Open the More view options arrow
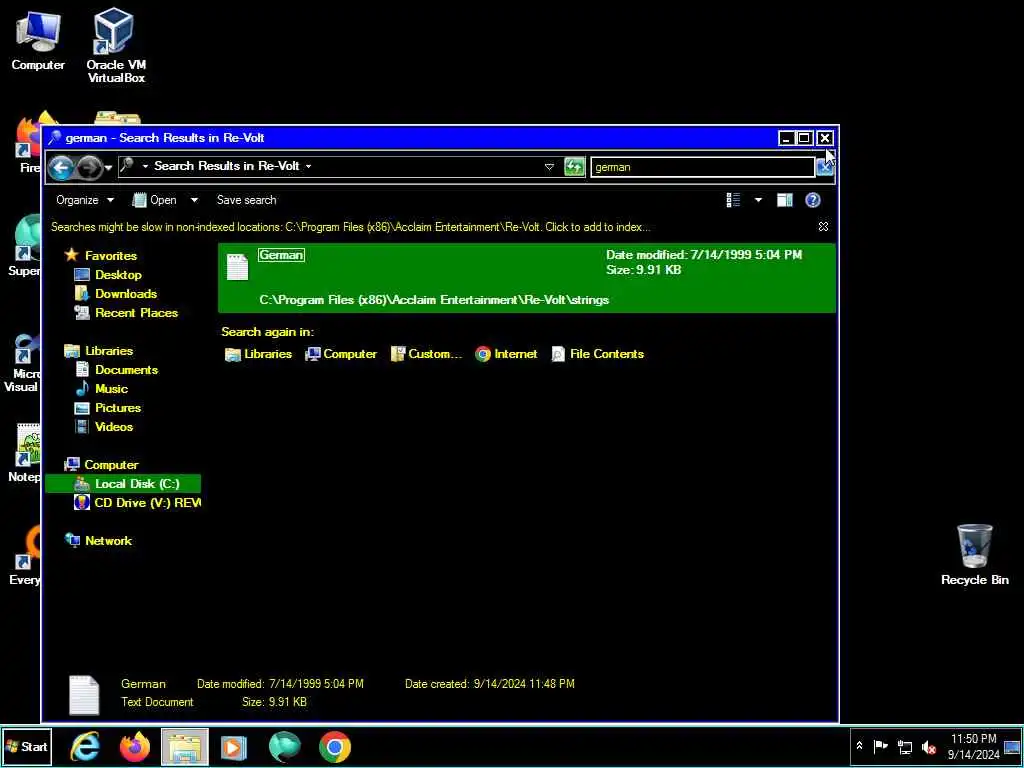1024x768 pixels. (758, 200)
